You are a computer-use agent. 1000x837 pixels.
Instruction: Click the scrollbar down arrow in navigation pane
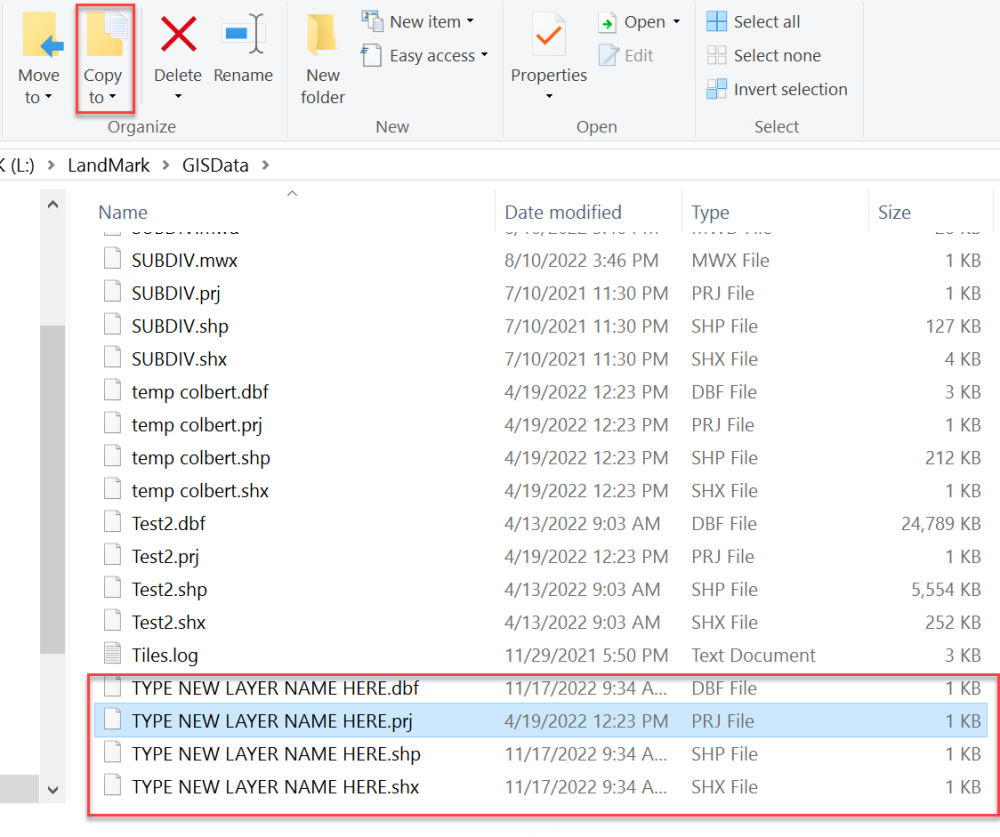pyautogui.click(x=53, y=790)
